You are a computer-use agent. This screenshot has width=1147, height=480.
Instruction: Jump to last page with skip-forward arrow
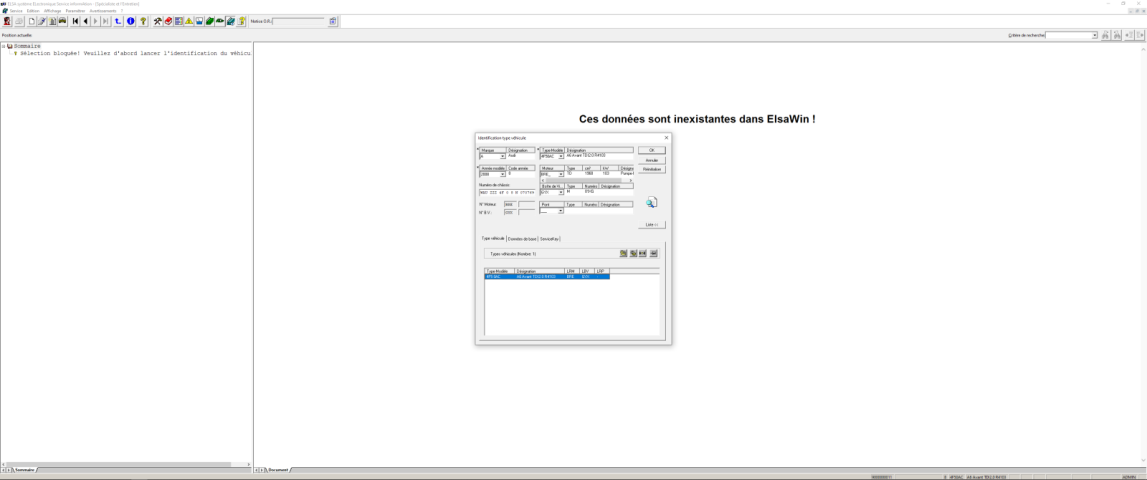105,21
